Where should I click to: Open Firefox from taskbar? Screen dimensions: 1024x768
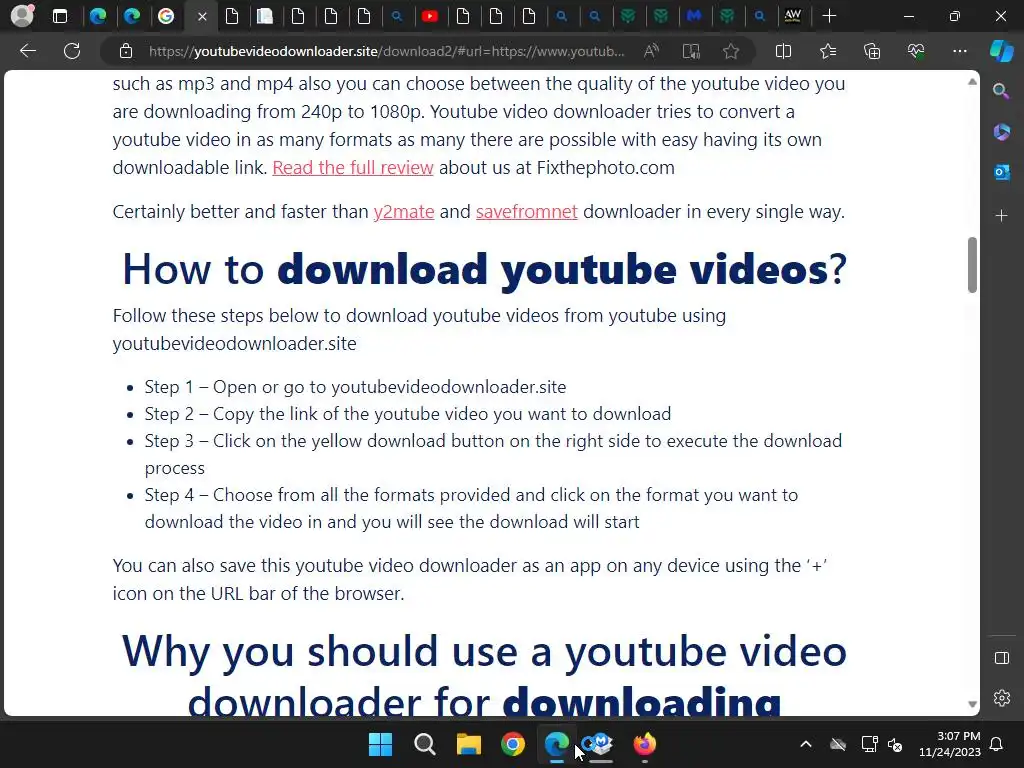[x=645, y=744]
